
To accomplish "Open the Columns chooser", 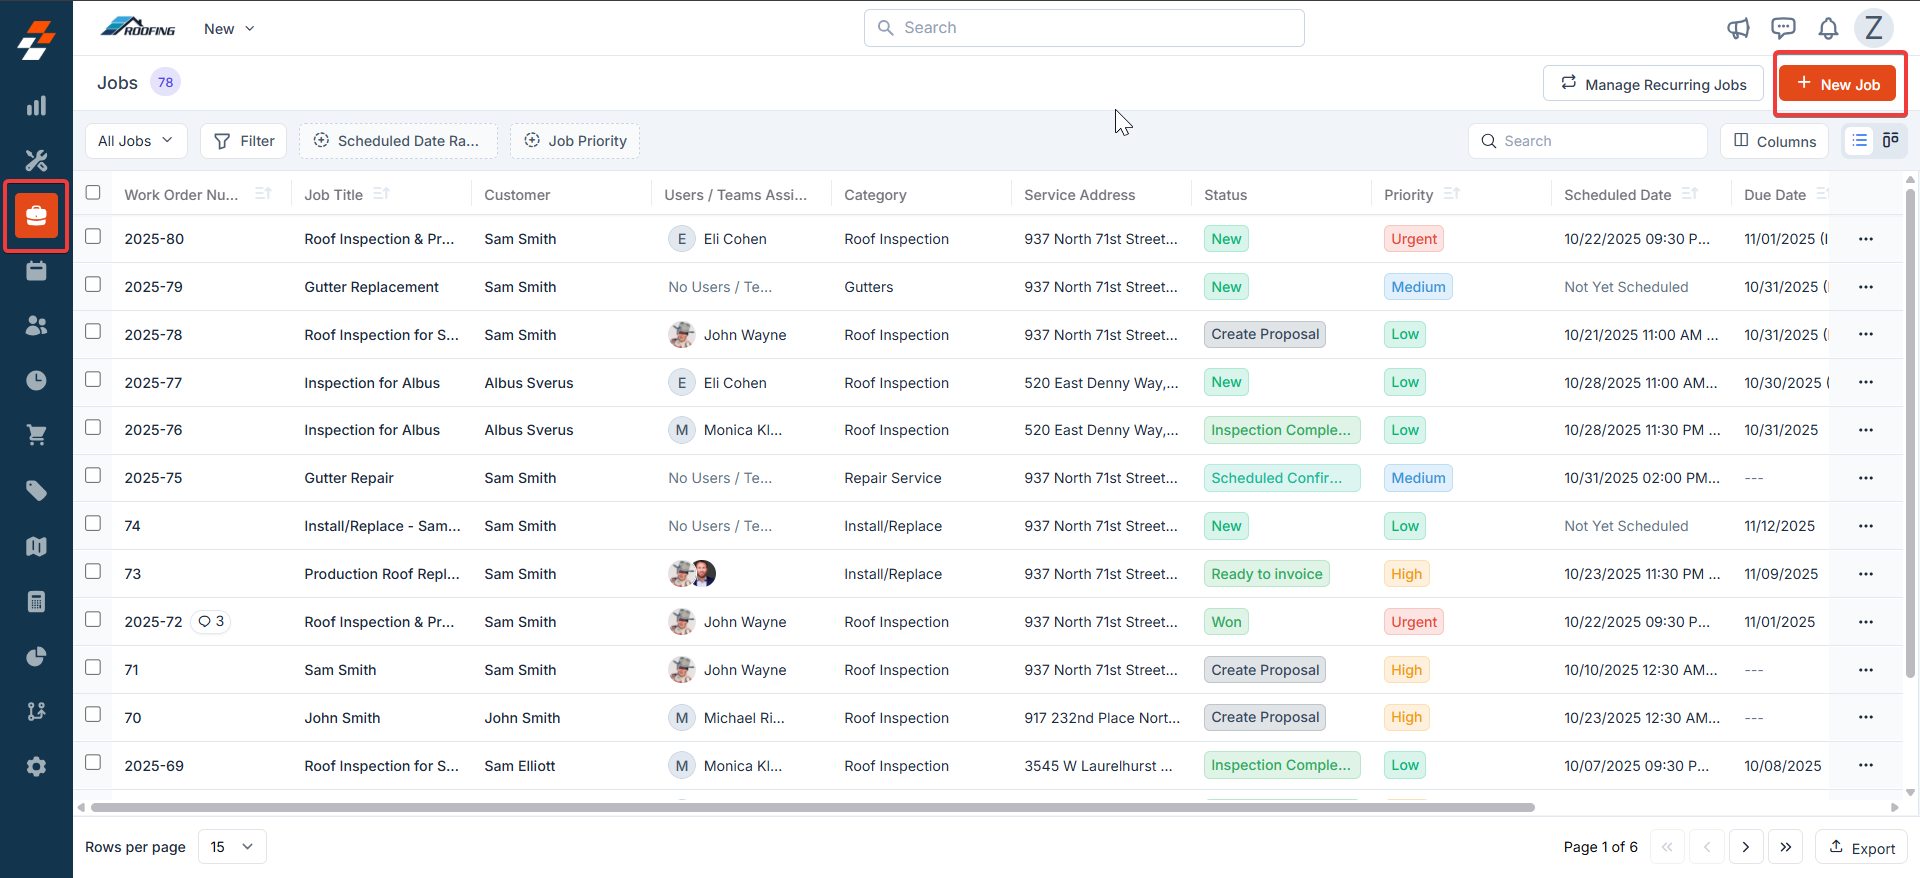I will click(1775, 141).
